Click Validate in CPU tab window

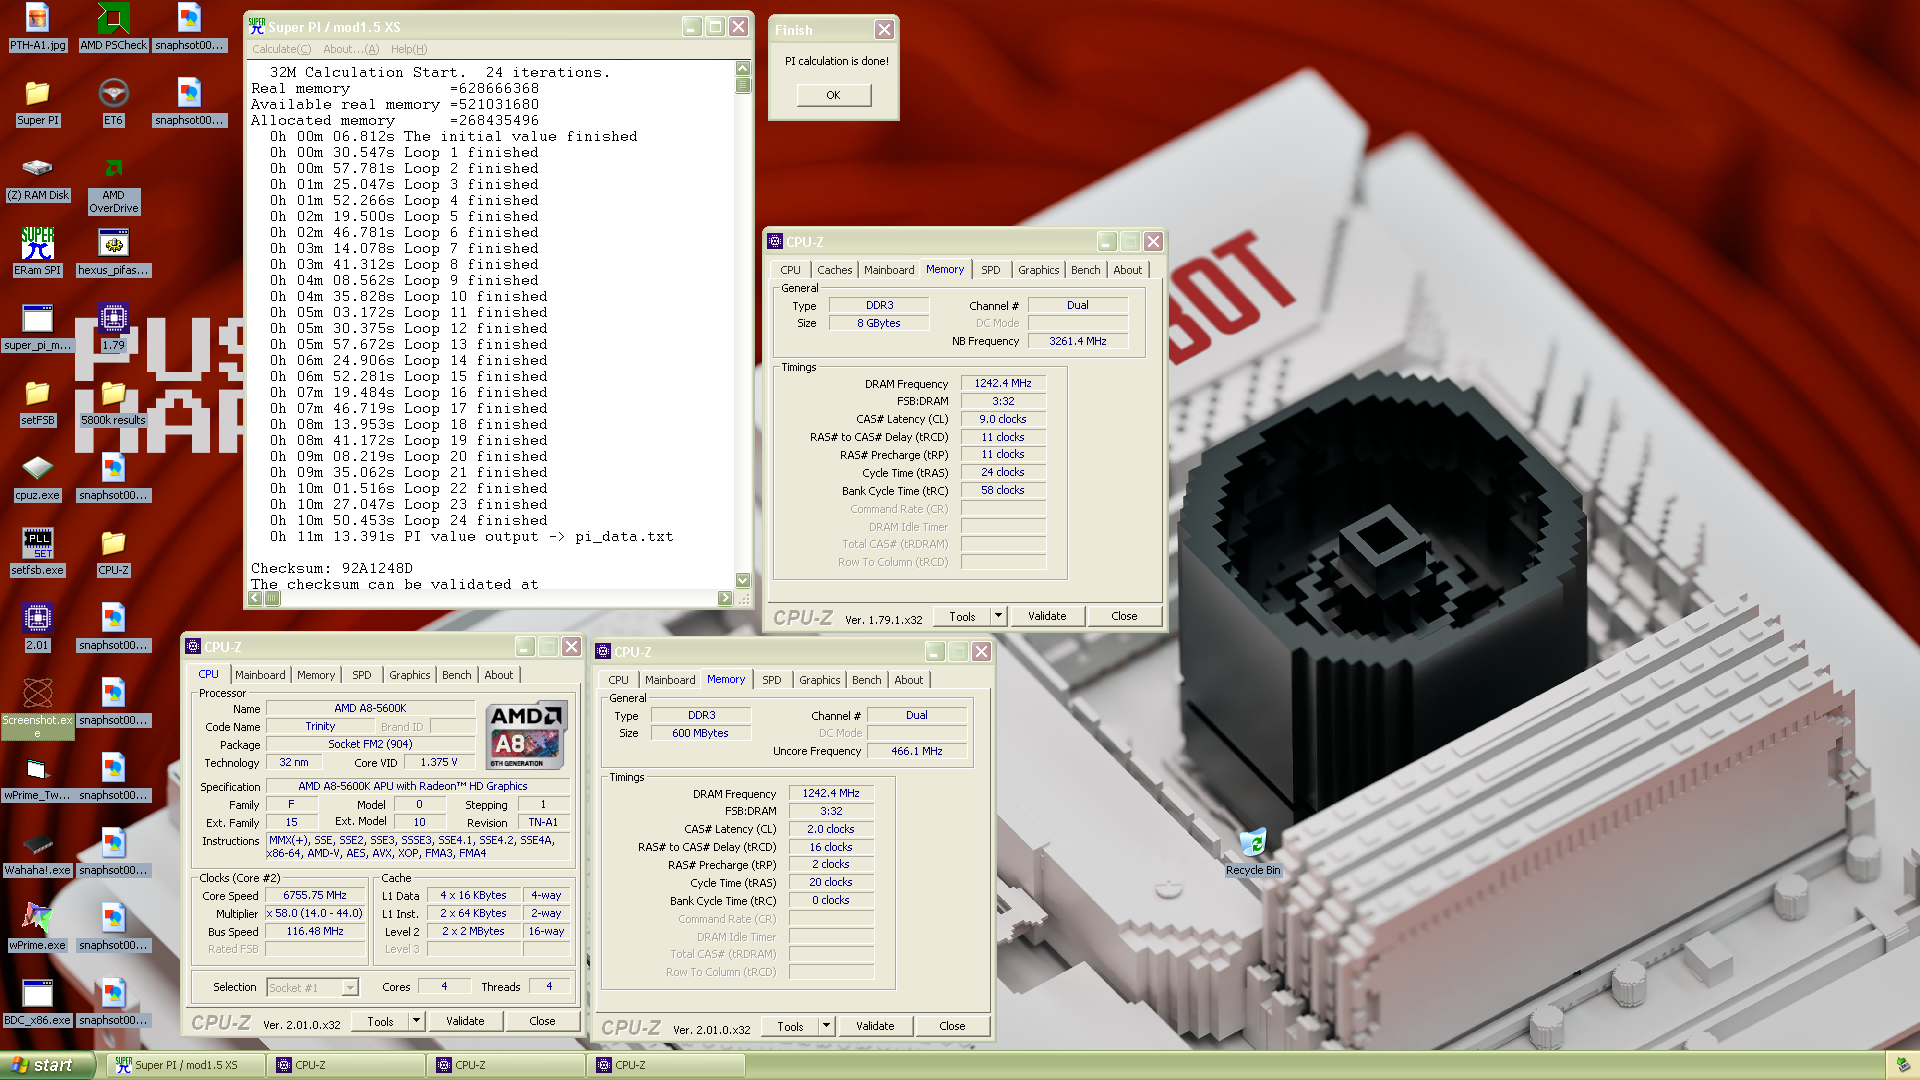click(464, 1021)
